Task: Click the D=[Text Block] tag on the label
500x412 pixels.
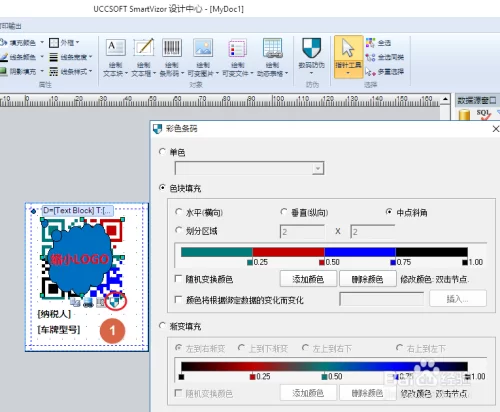Action: [x=78, y=210]
